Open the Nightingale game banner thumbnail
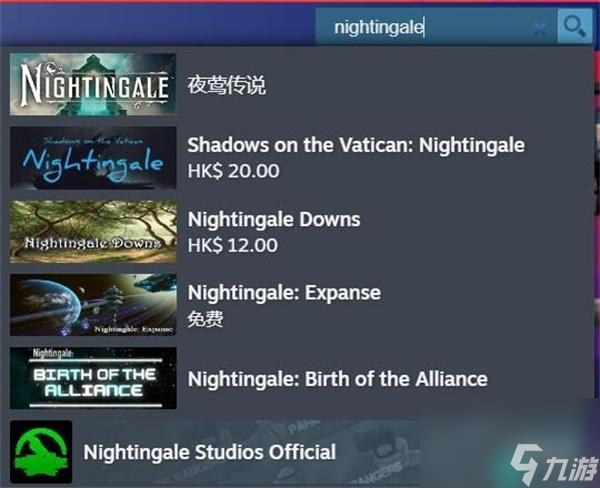Viewport: 600px width, 488px height. click(93, 85)
